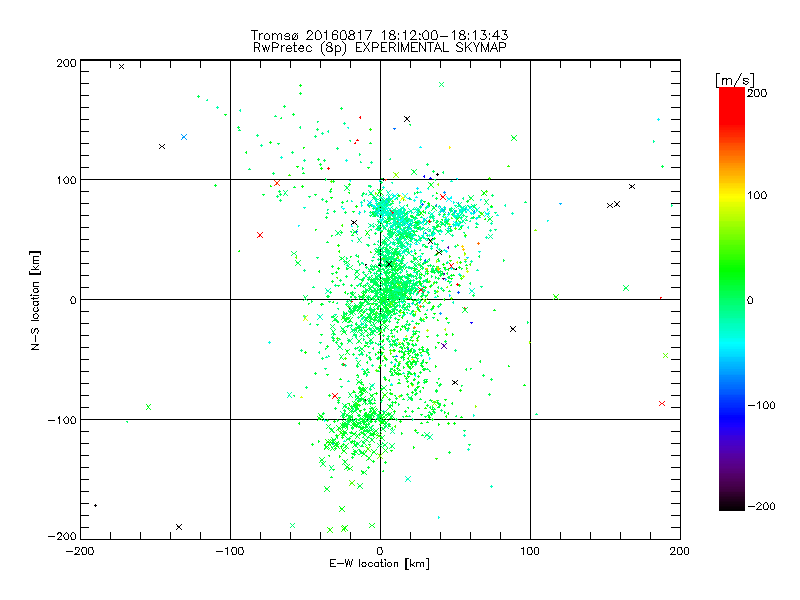This screenshot has width=800, height=600.
Task: Select the N-S axis tick label '100'
Action: [x=66, y=180]
